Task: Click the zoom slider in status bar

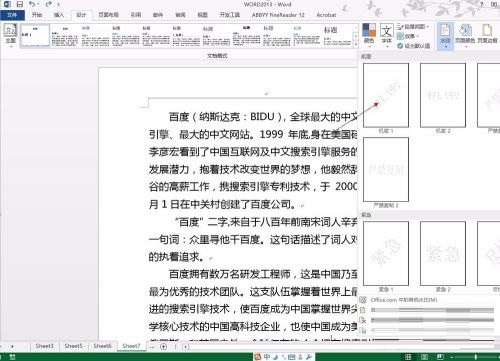Action: 476,357
